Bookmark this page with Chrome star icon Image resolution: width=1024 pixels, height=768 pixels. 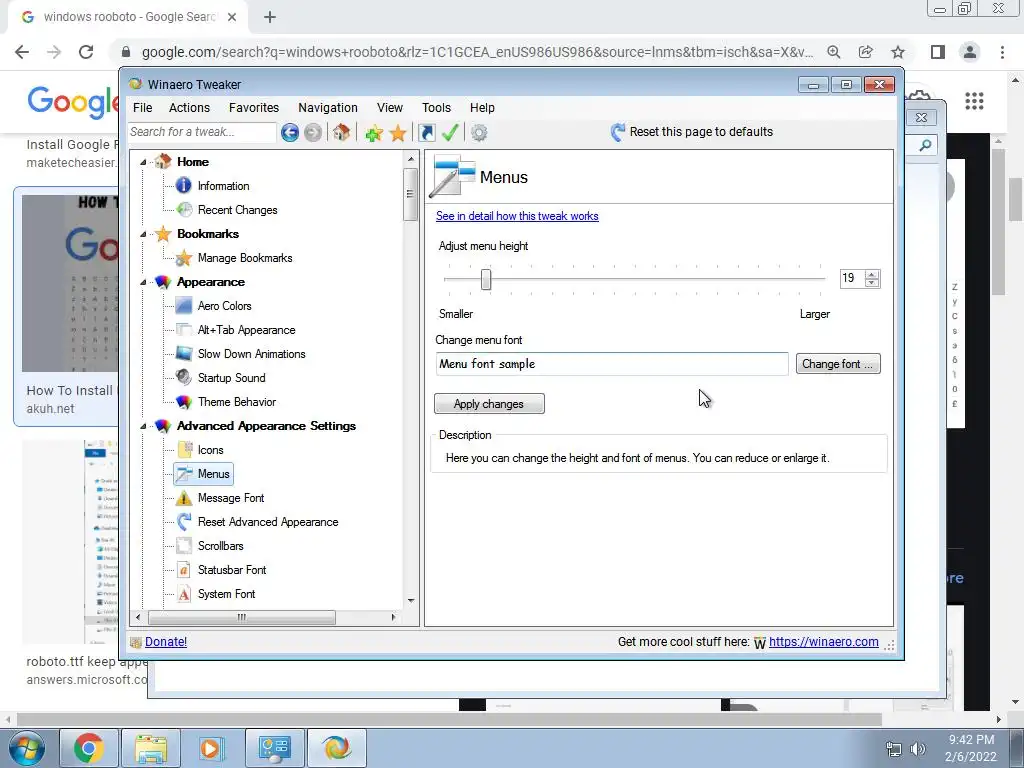[x=898, y=52]
